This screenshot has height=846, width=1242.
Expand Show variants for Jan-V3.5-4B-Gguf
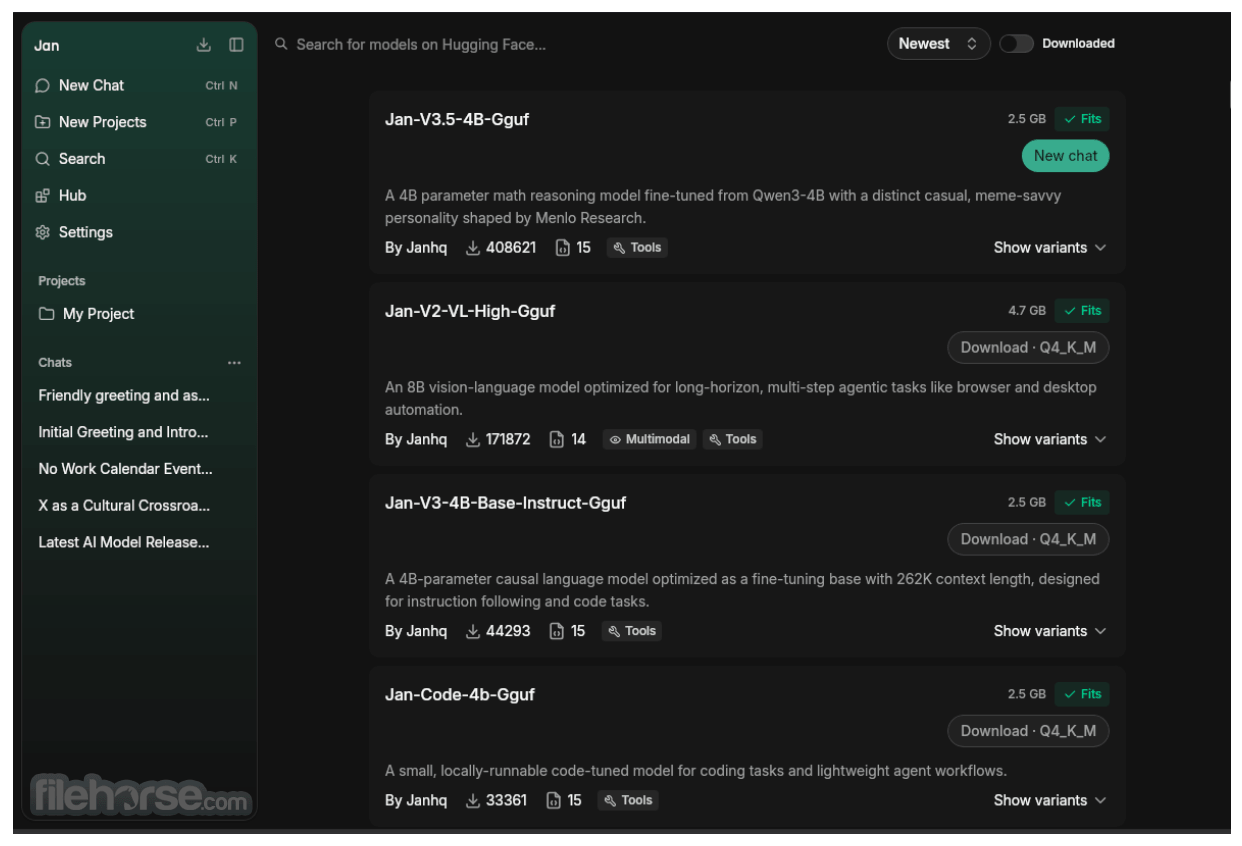(1050, 248)
